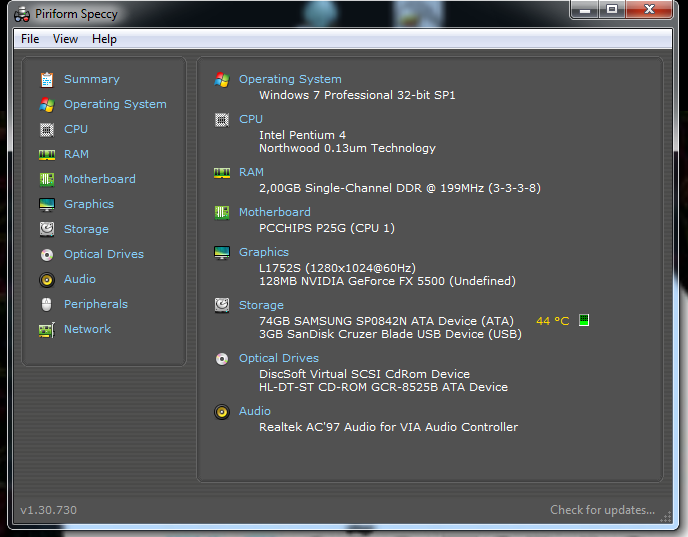
Task: Click 'Intel Pentium 4' text
Action: click(x=302, y=135)
